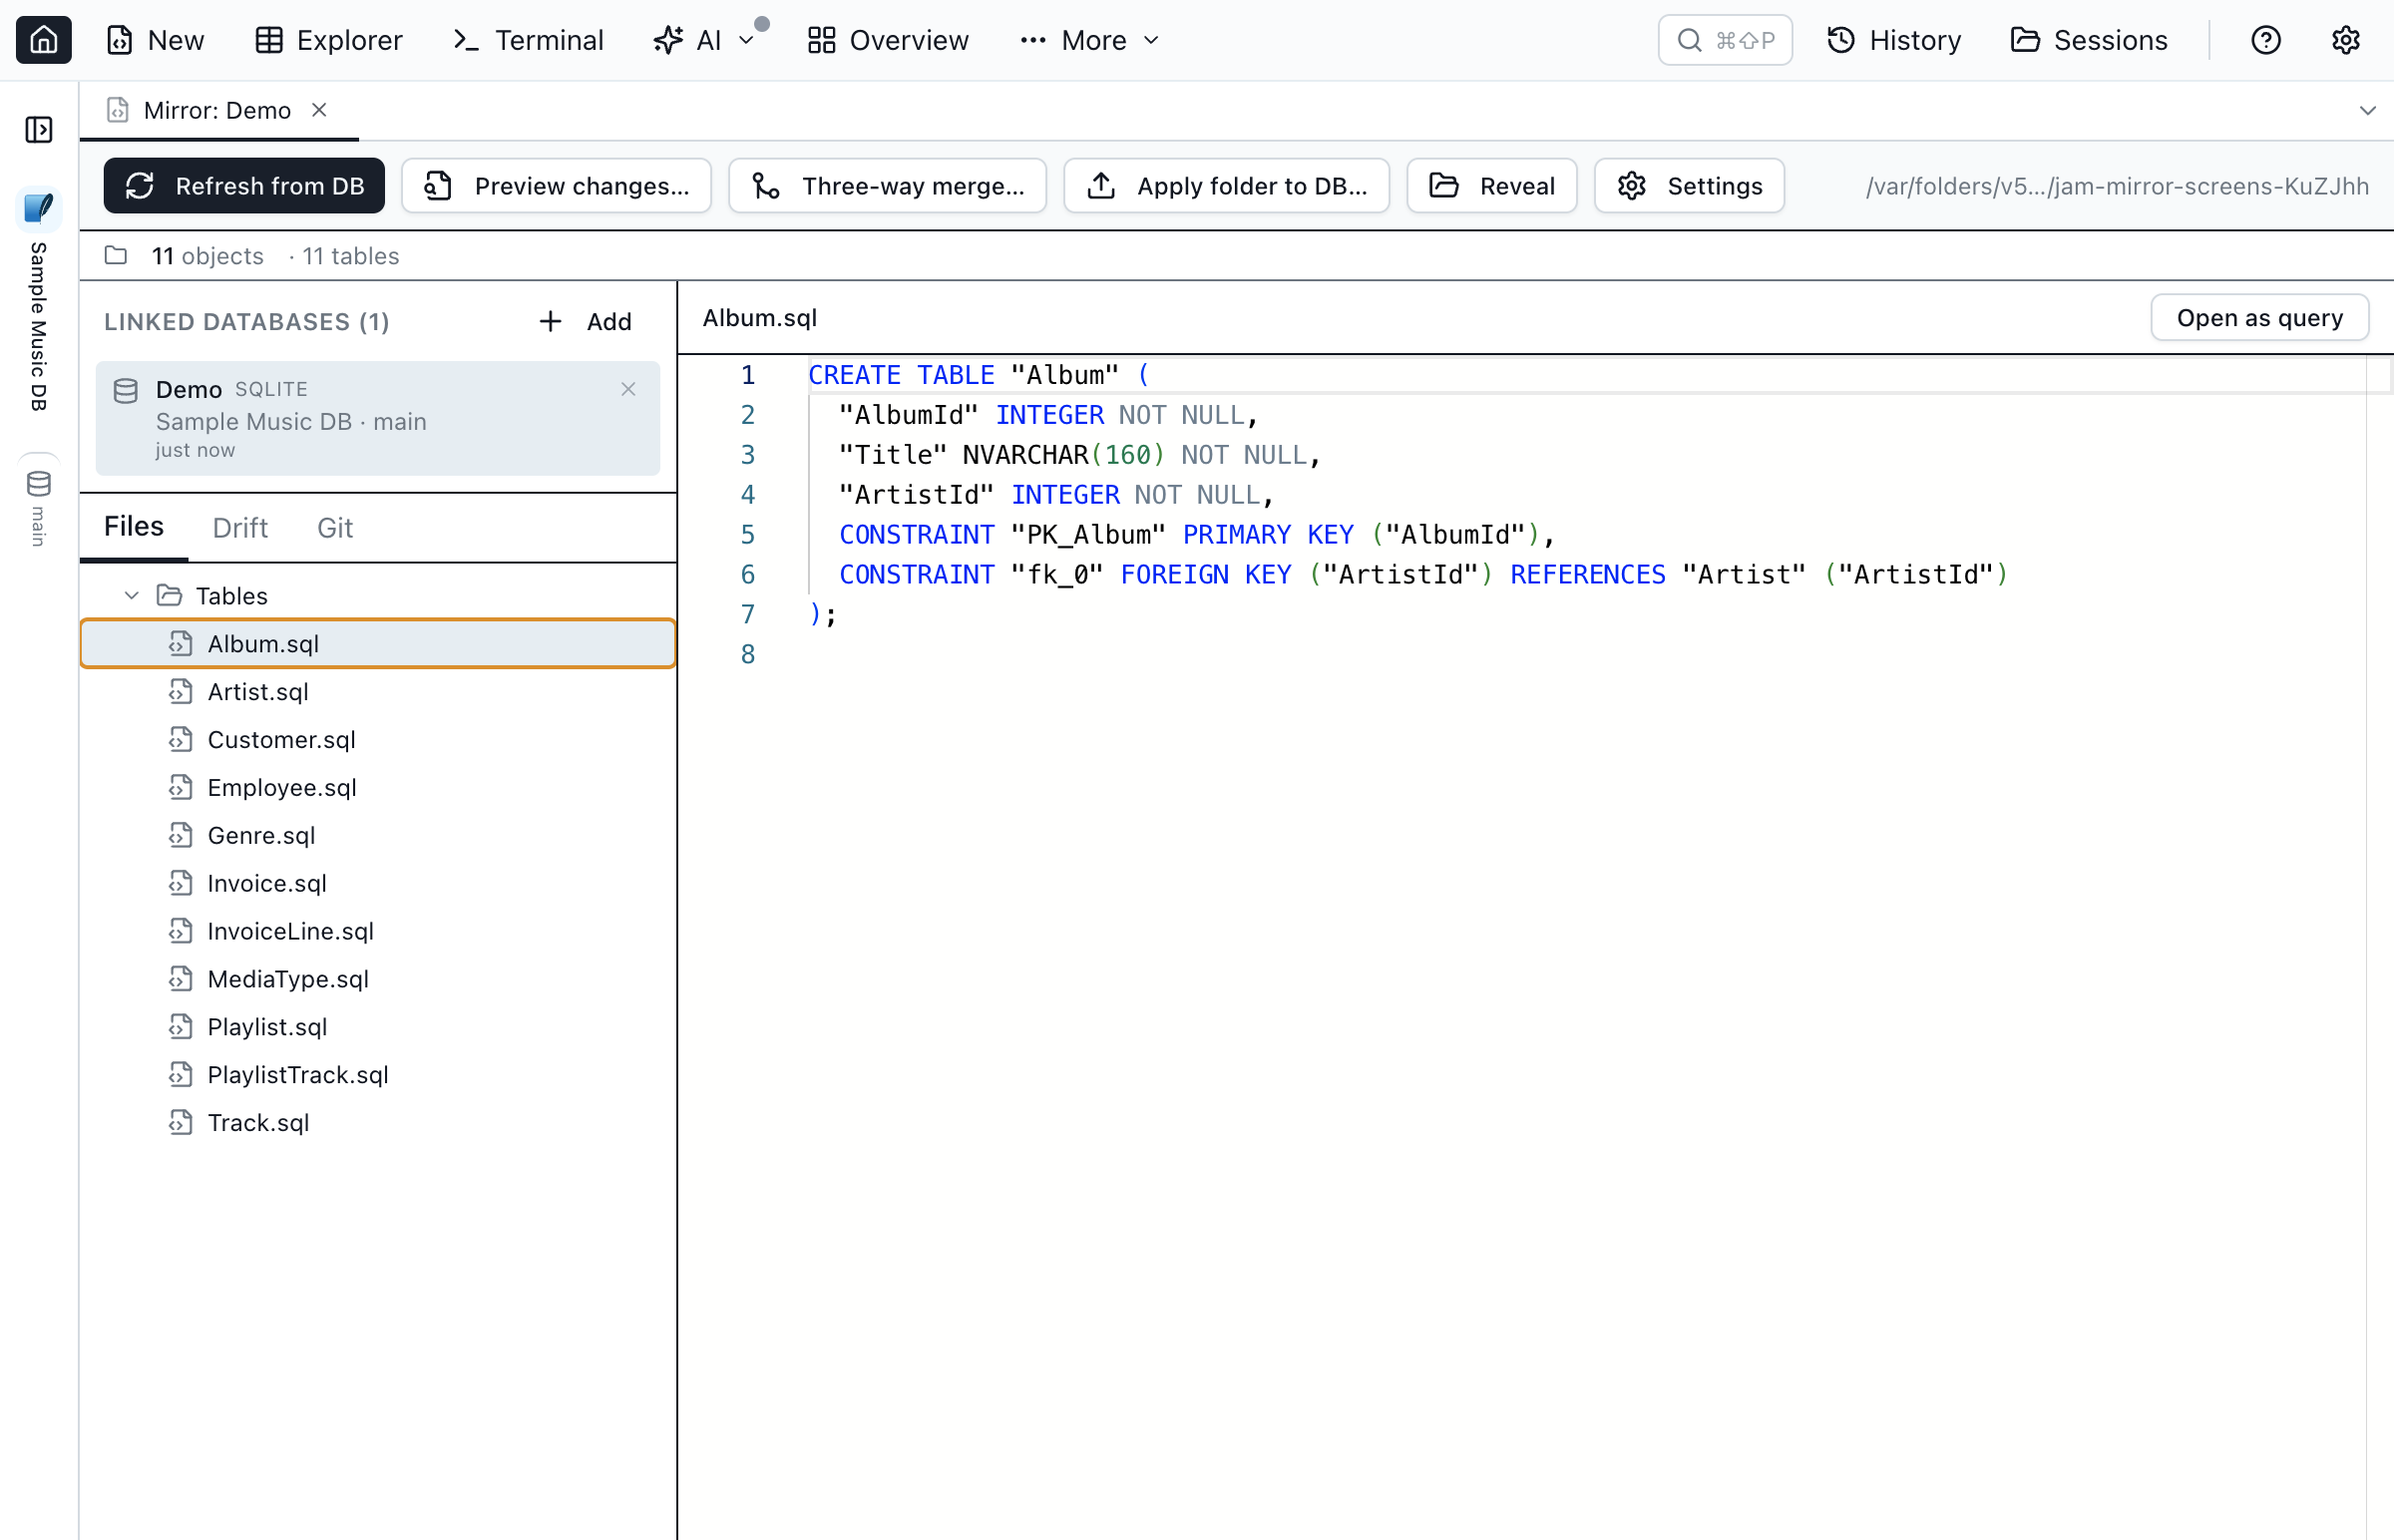Click the LINKED DATABASES (1) header

(x=247, y=322)
